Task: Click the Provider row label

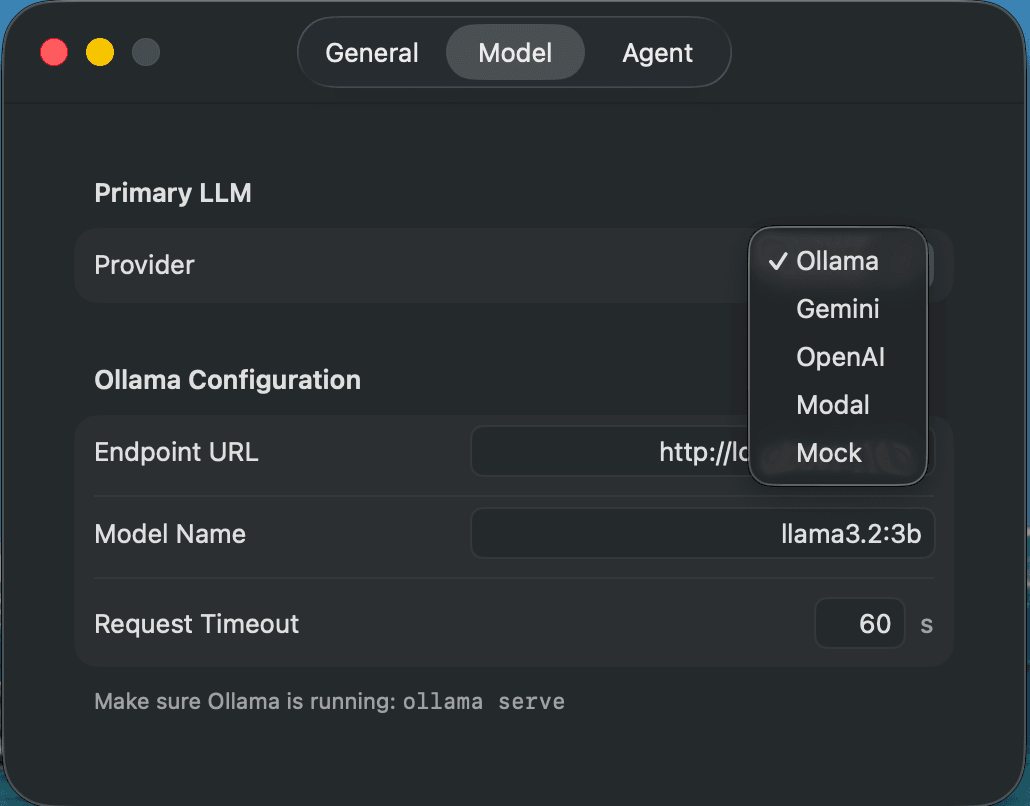Action: [143, 265]
